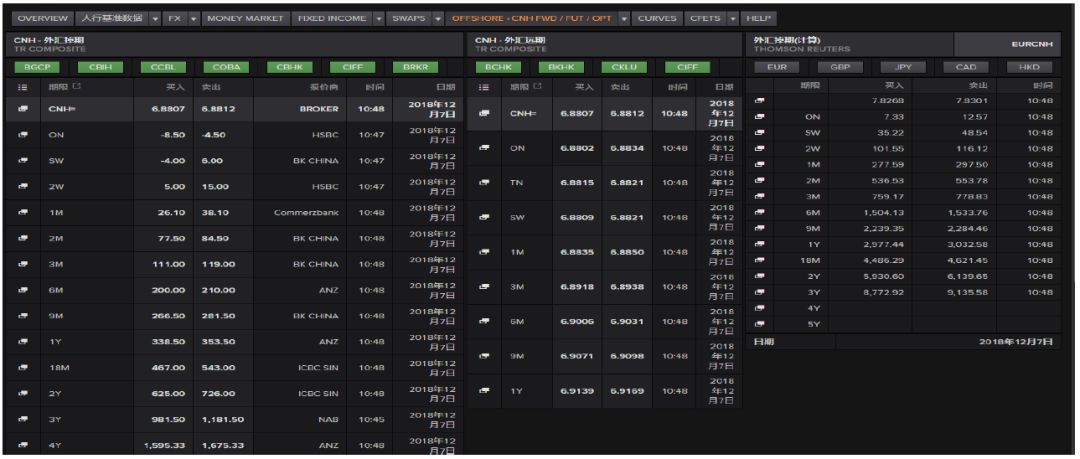Select CAD currency button
Viewport: 1080px width, 459px height.
coord(966,68)
